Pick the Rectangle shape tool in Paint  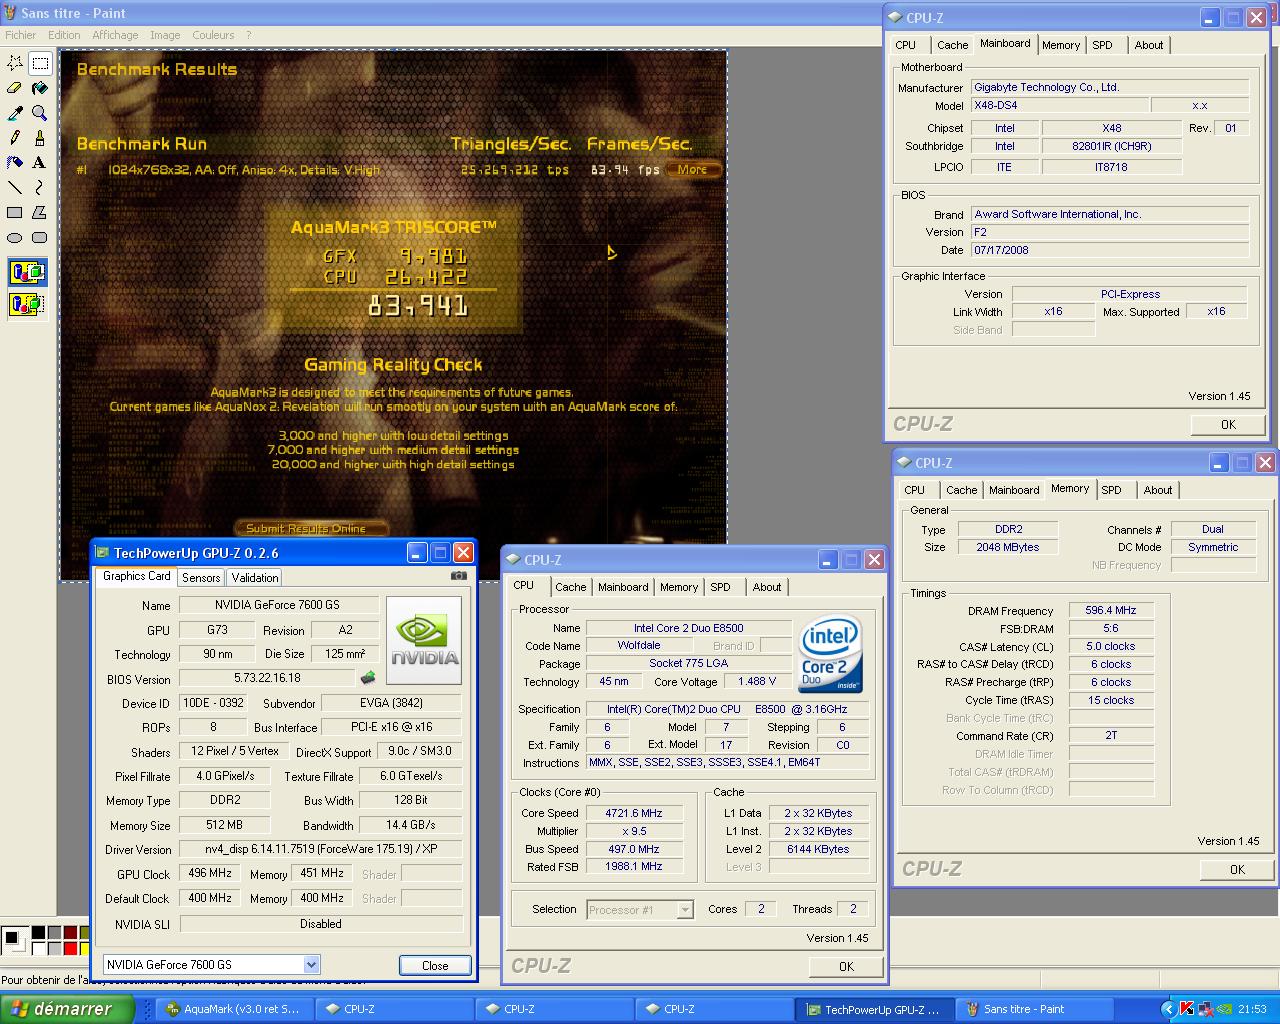point(15,212)
